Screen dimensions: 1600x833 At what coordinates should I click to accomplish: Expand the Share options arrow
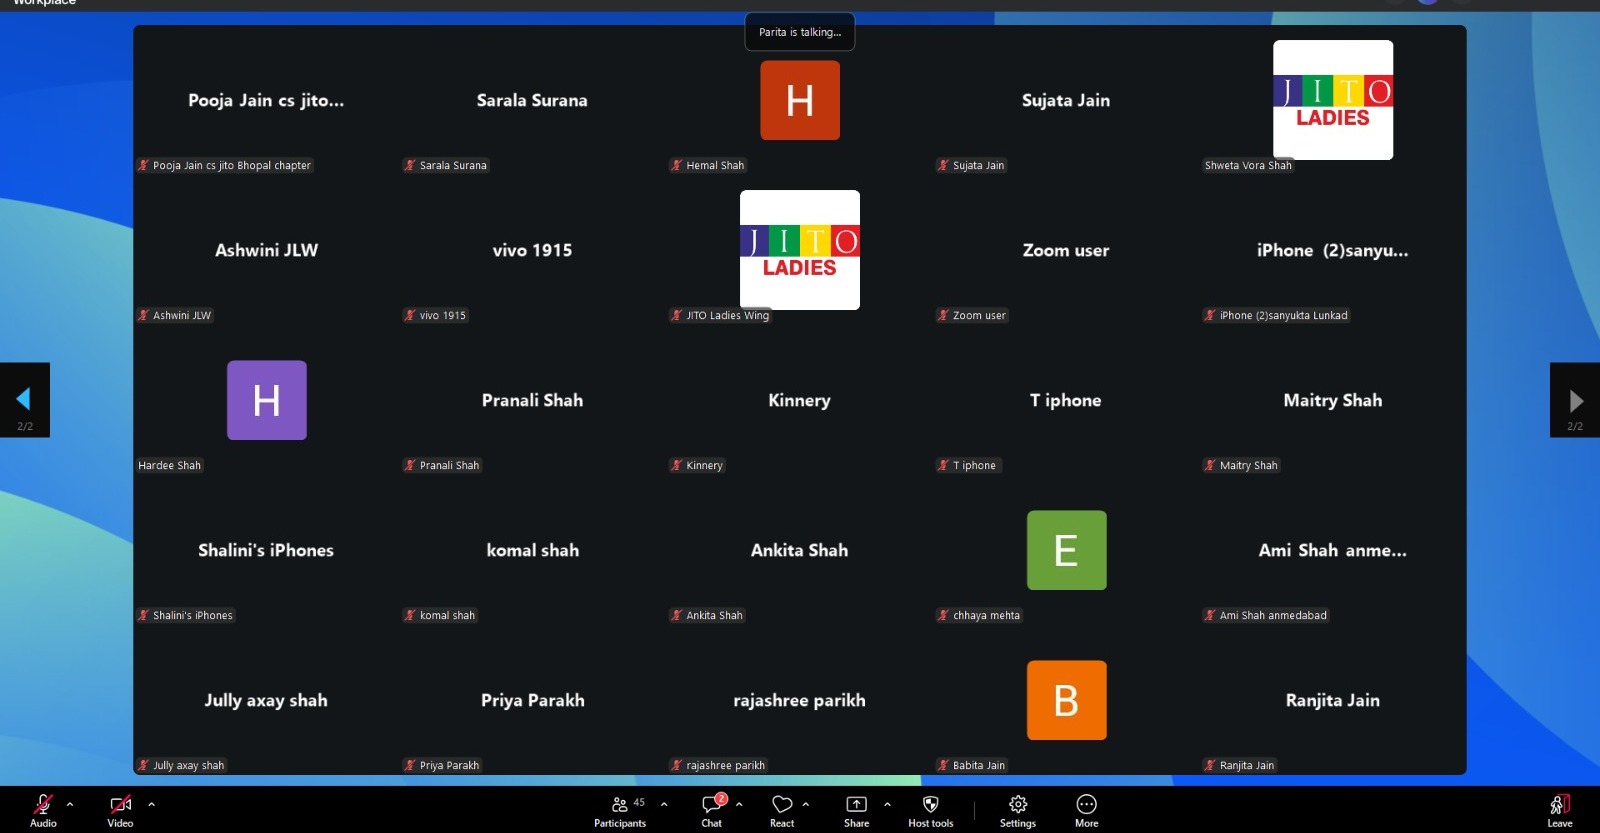(887, 804)
